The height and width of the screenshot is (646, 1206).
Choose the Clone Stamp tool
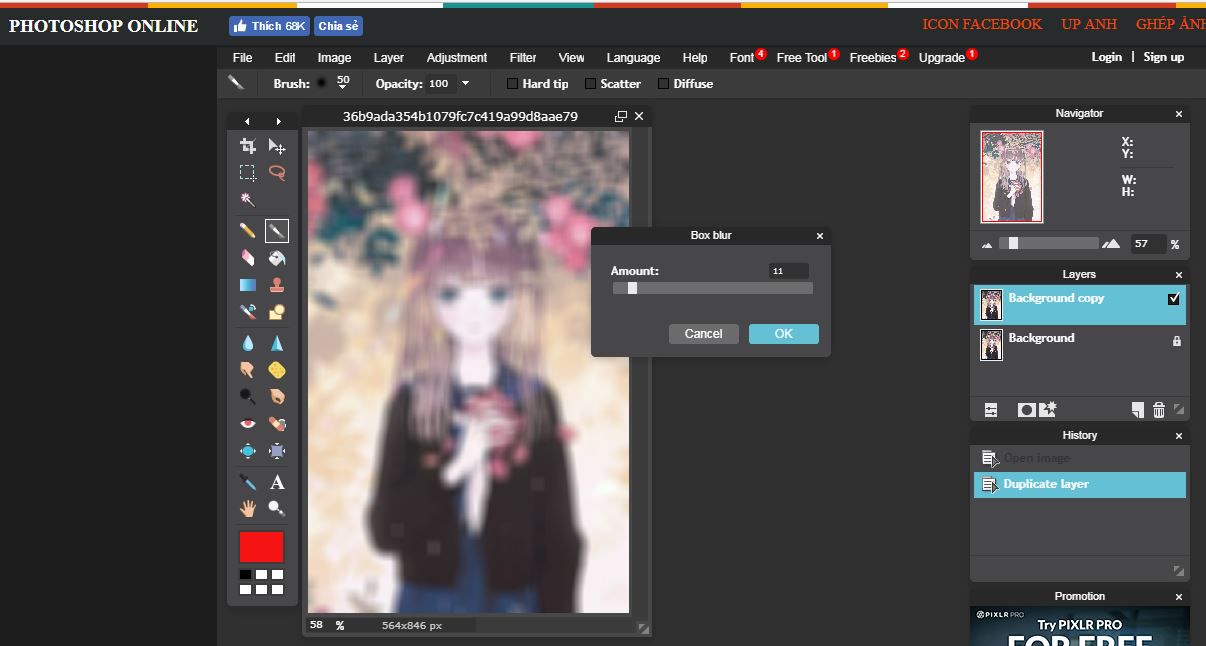tap(277, 285)
